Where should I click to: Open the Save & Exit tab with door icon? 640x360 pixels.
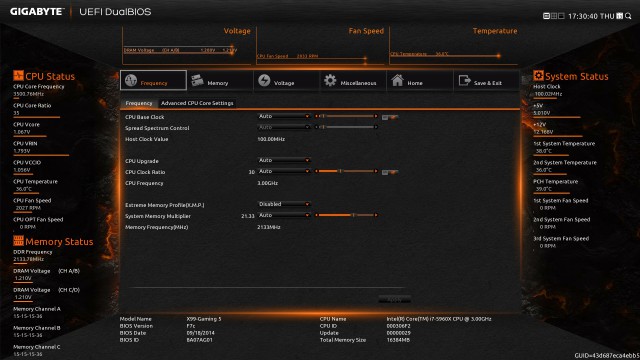pos(486,80)
